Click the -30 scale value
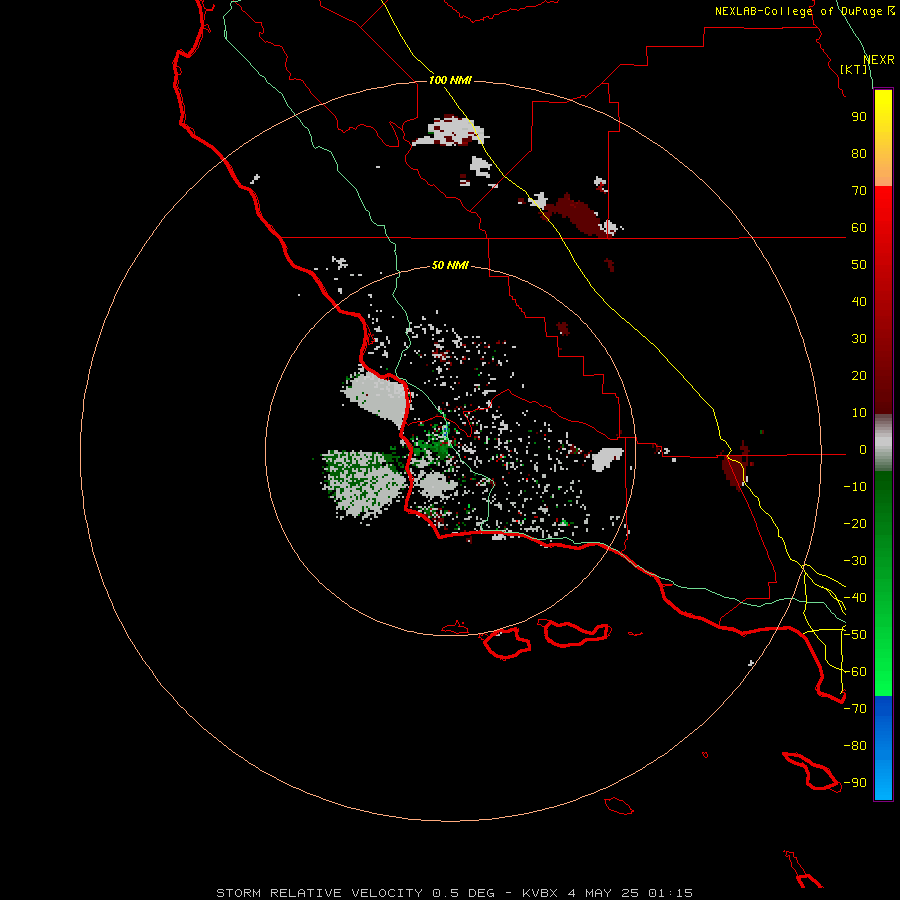Image resolution: width=900 pixels, height=900 pixels. click(x=855, y=561)
